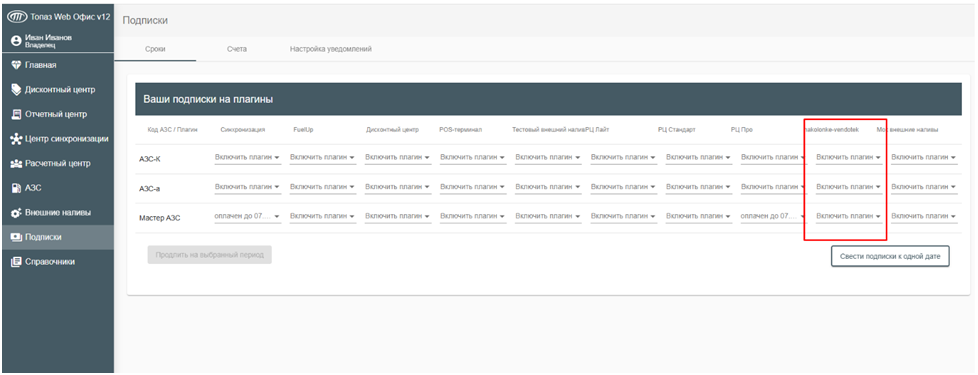
Task: Open РЦ Лайт dropdown for АЗС-К
Action: [624, 158]
